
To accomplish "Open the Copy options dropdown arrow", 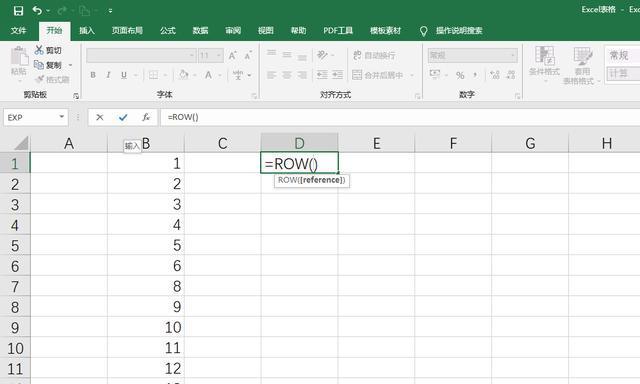I will click(x=70, y=65).
